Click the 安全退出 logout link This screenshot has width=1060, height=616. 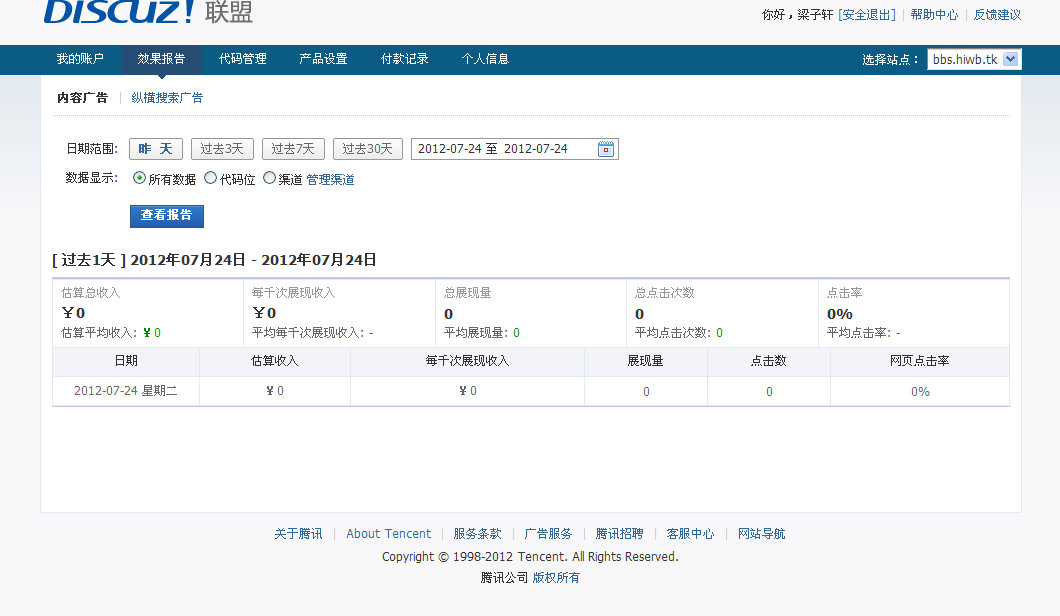(x=866, y=15)
